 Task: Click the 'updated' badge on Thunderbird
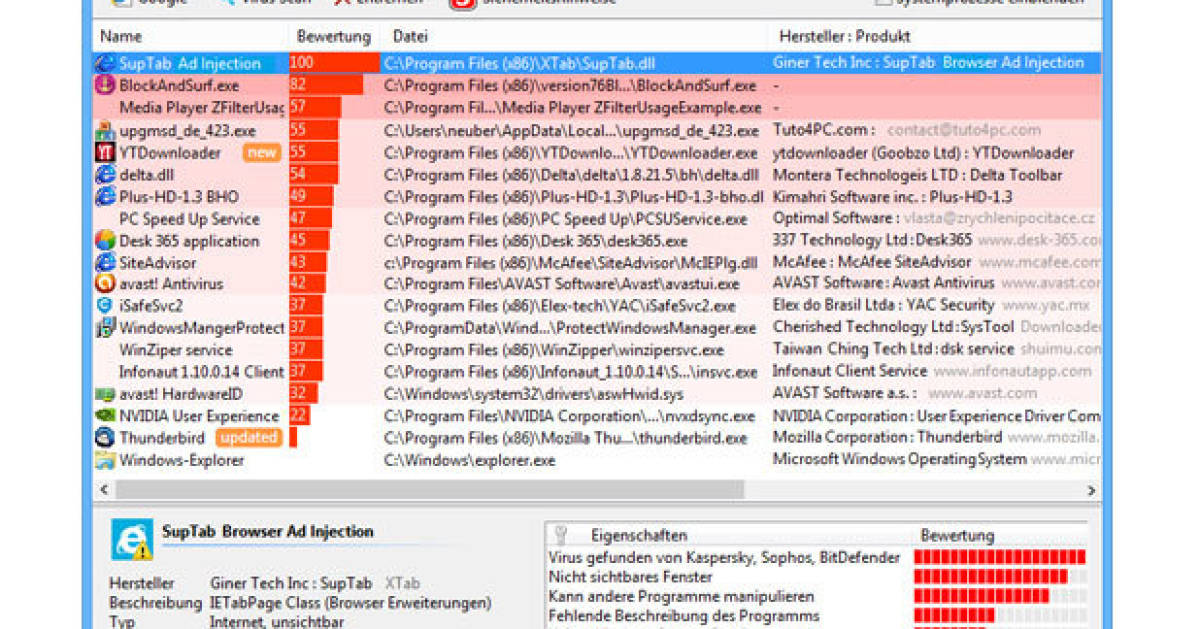click(x=248, y=438)
